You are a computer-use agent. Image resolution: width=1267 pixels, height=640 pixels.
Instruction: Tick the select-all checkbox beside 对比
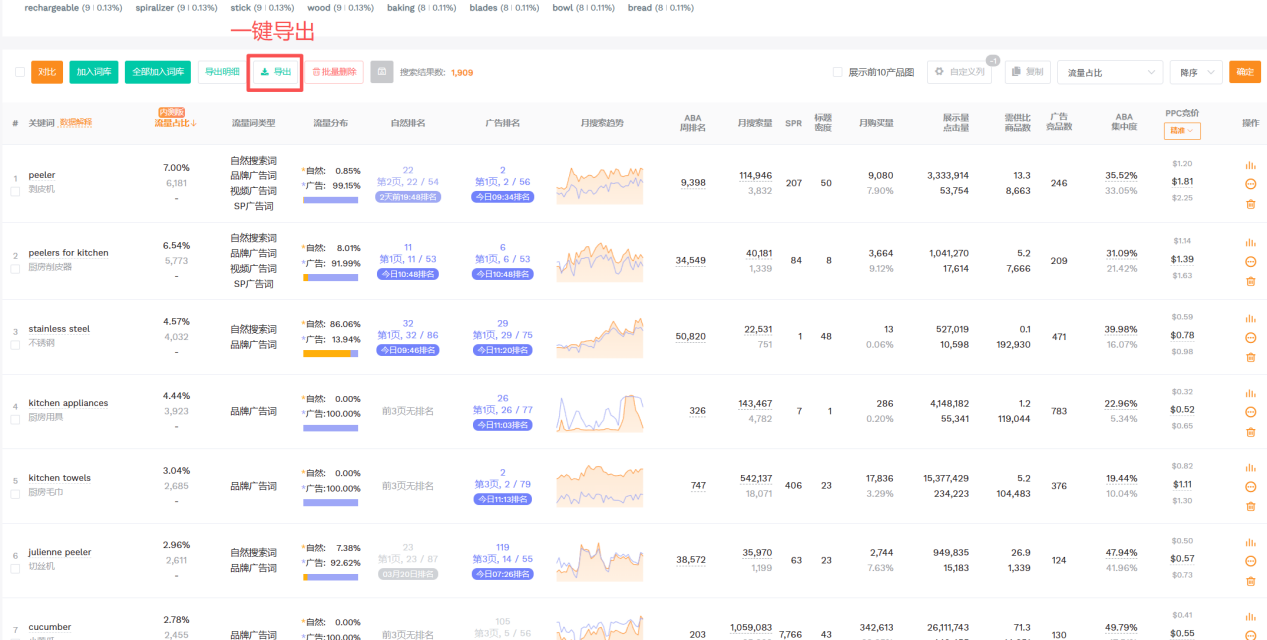point(20,72)
